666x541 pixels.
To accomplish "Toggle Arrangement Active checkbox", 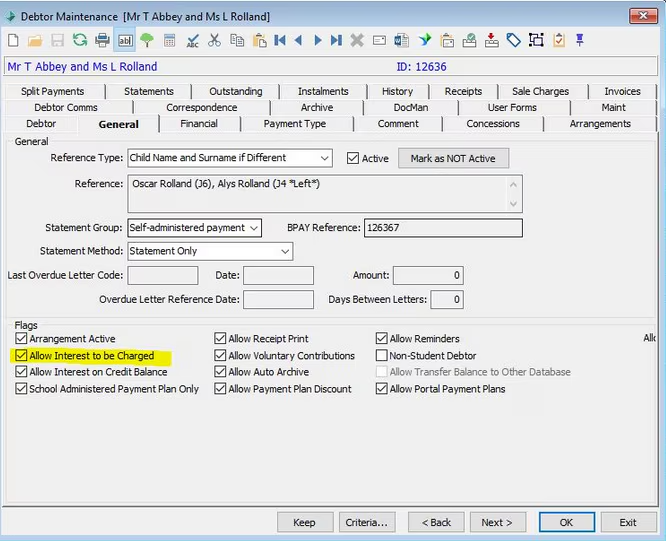I will pos(21,338).
